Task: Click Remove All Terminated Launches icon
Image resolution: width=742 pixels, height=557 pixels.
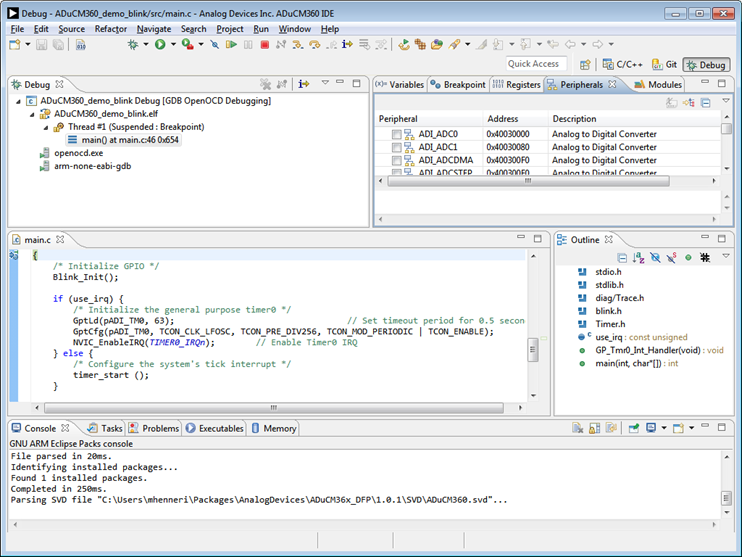Action: 265,84
